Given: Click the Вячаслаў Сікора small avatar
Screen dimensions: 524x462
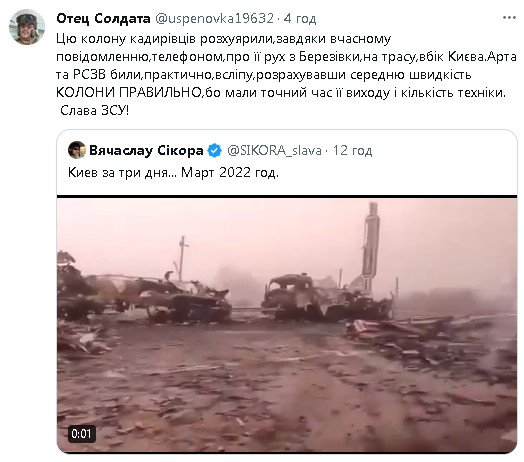Looking at the screenshot, I should tap(77, 150).
